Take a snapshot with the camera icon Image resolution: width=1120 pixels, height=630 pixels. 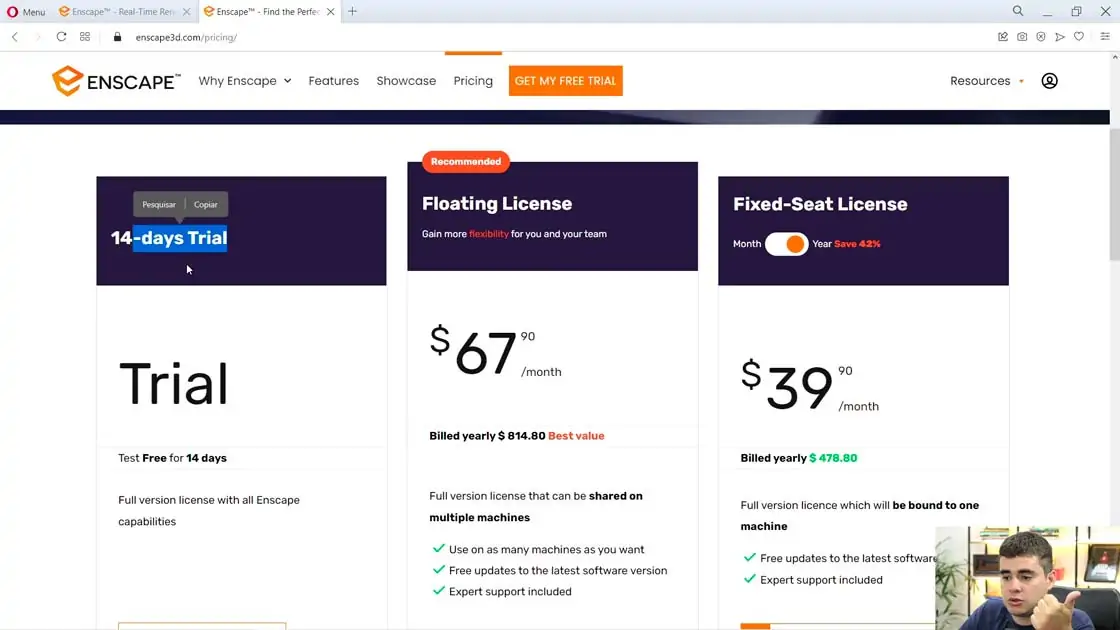point(1022,36)
